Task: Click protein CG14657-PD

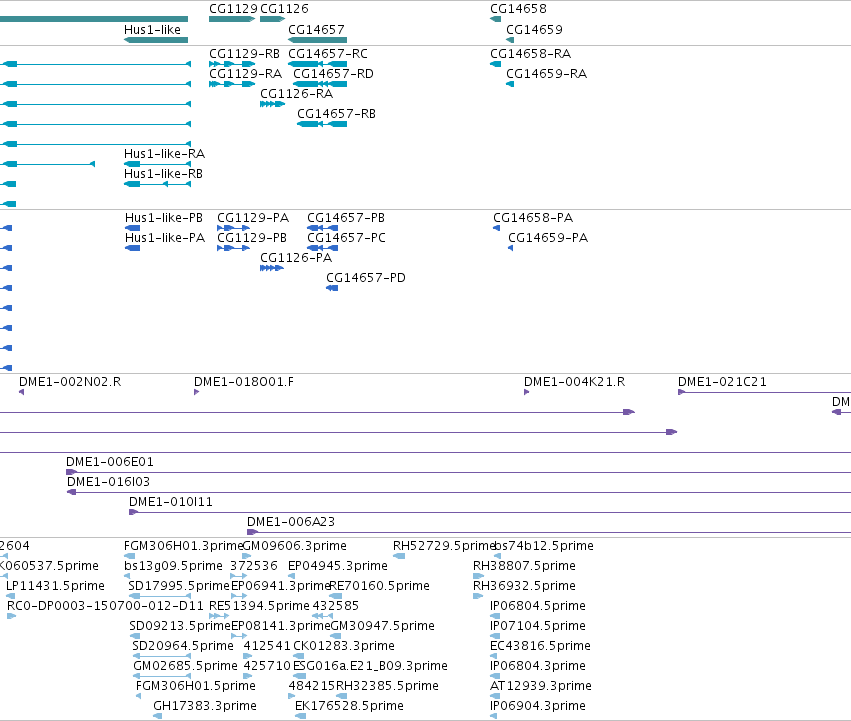Action: [332, 288]
